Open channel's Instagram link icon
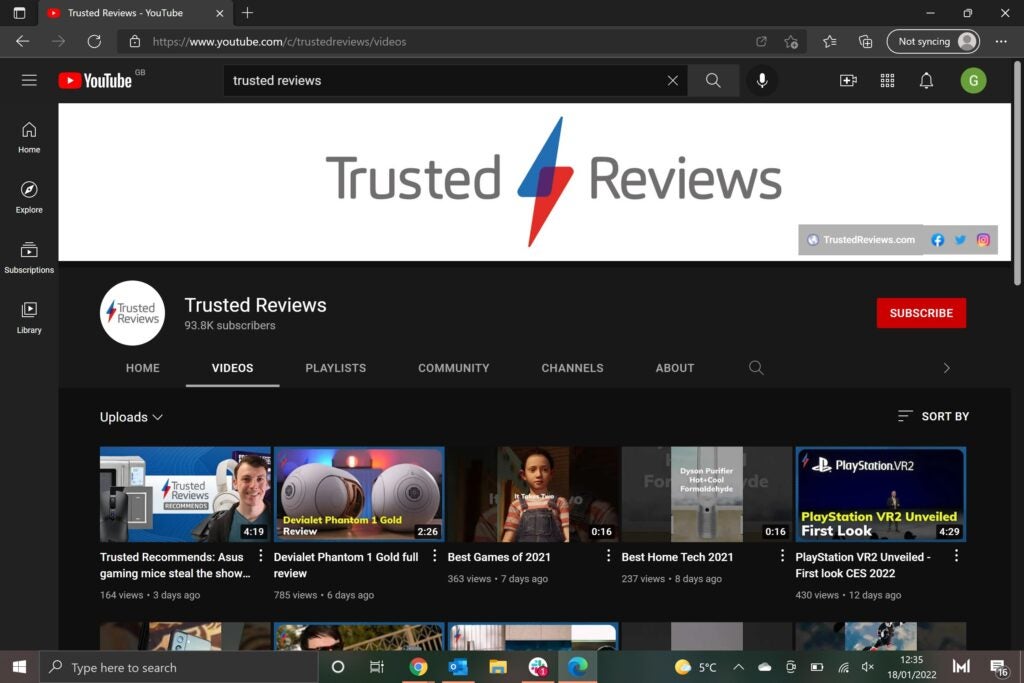The image size is (1024, 683). click(983, 240)
